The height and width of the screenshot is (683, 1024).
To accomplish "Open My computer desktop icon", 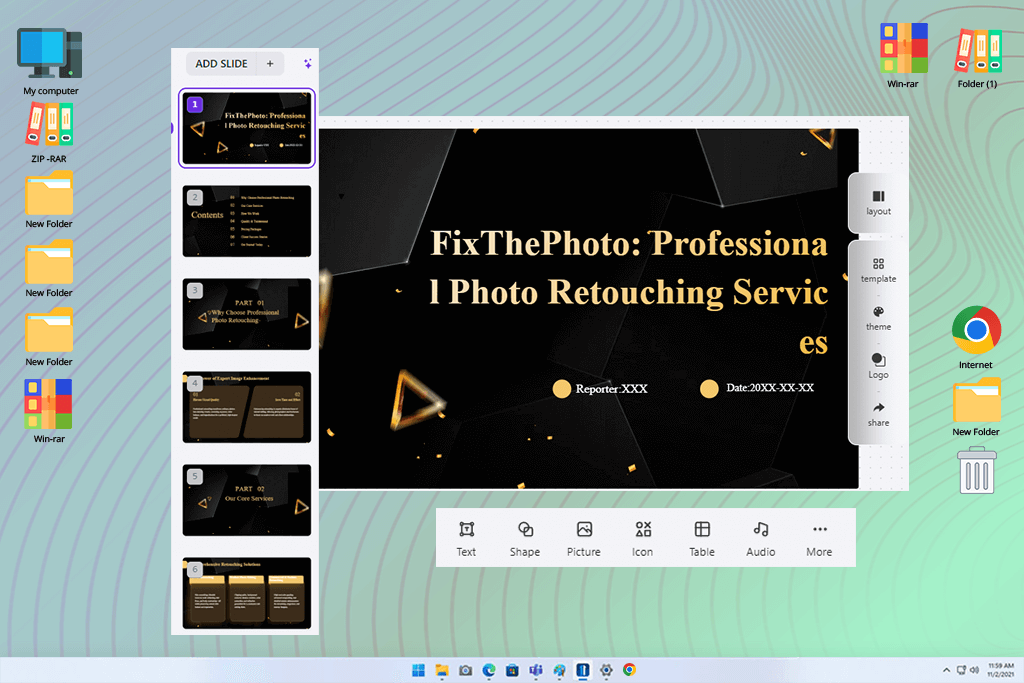I will click(x=50, y=61).
